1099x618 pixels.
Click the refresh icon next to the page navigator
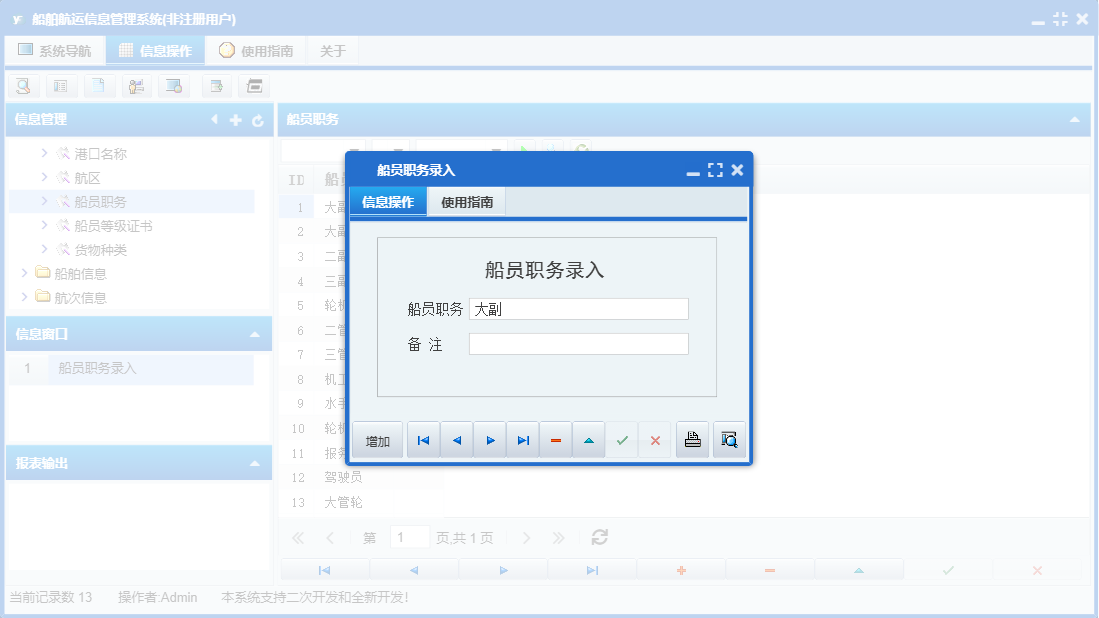click(598, 536)
